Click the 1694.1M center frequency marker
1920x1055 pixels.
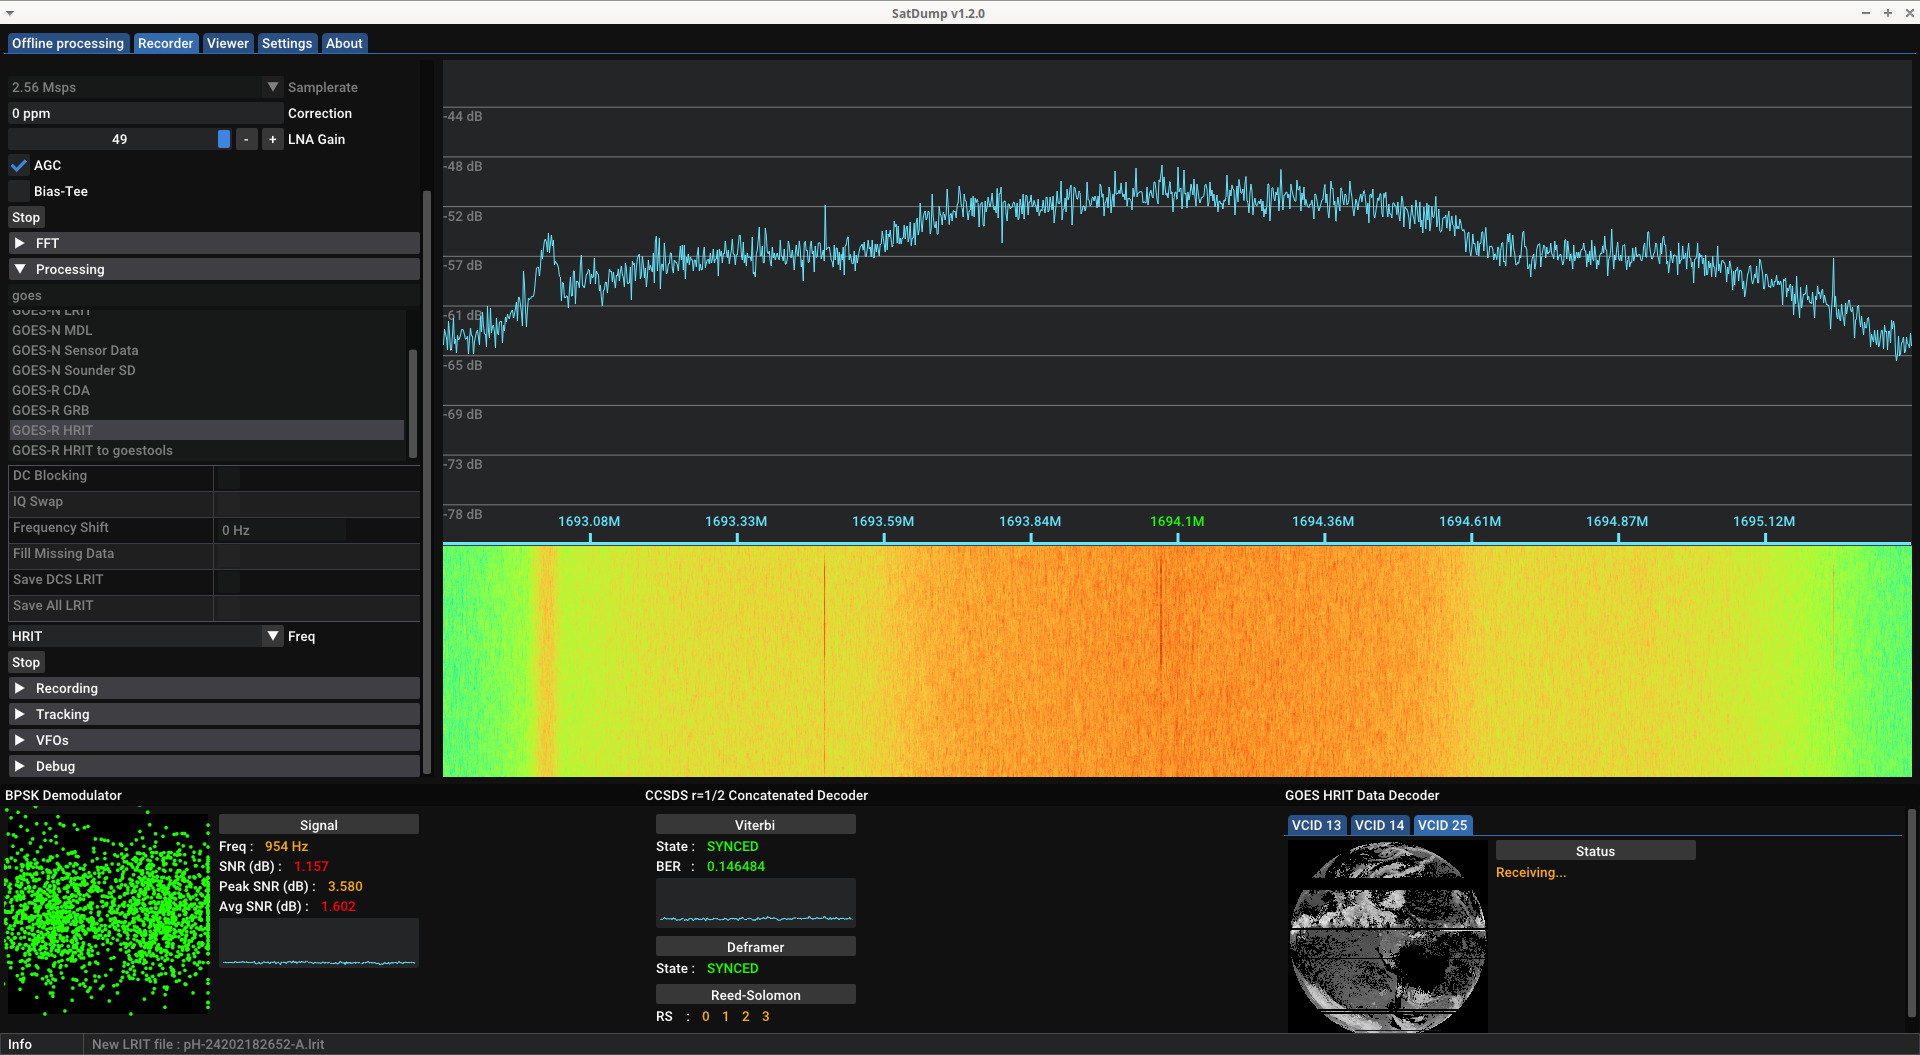[1177, 521]
